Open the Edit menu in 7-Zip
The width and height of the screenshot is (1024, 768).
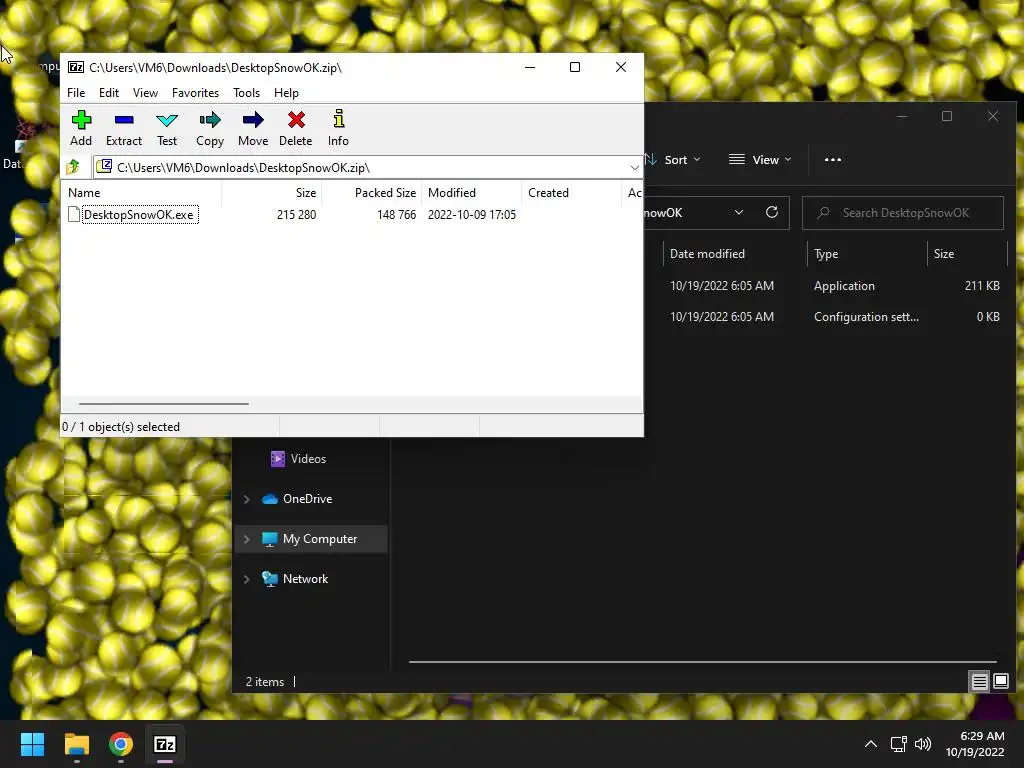point(108,93)
